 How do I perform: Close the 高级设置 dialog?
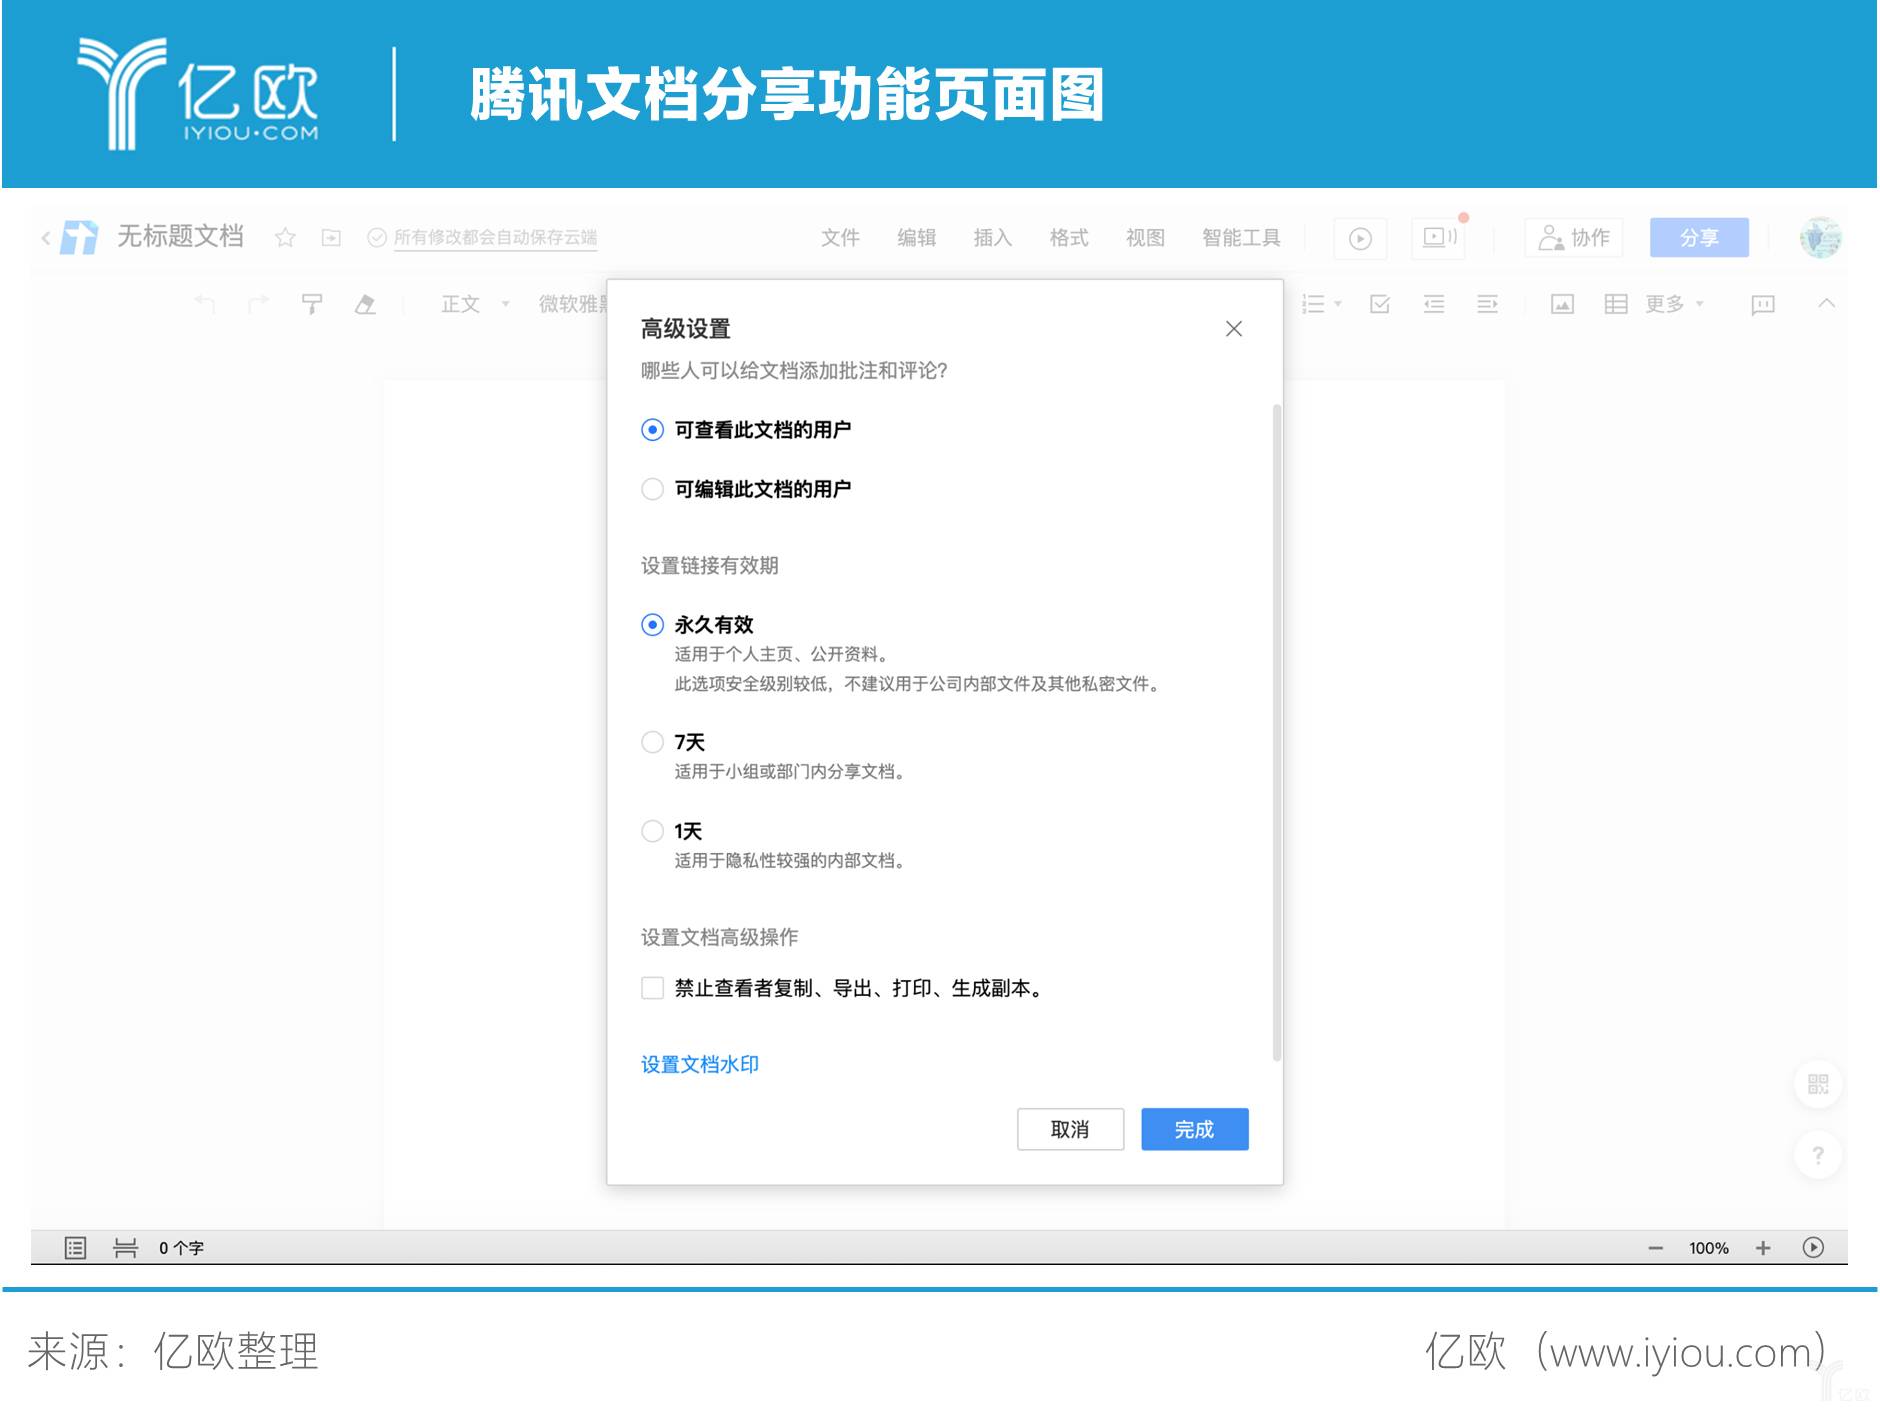1234,329
